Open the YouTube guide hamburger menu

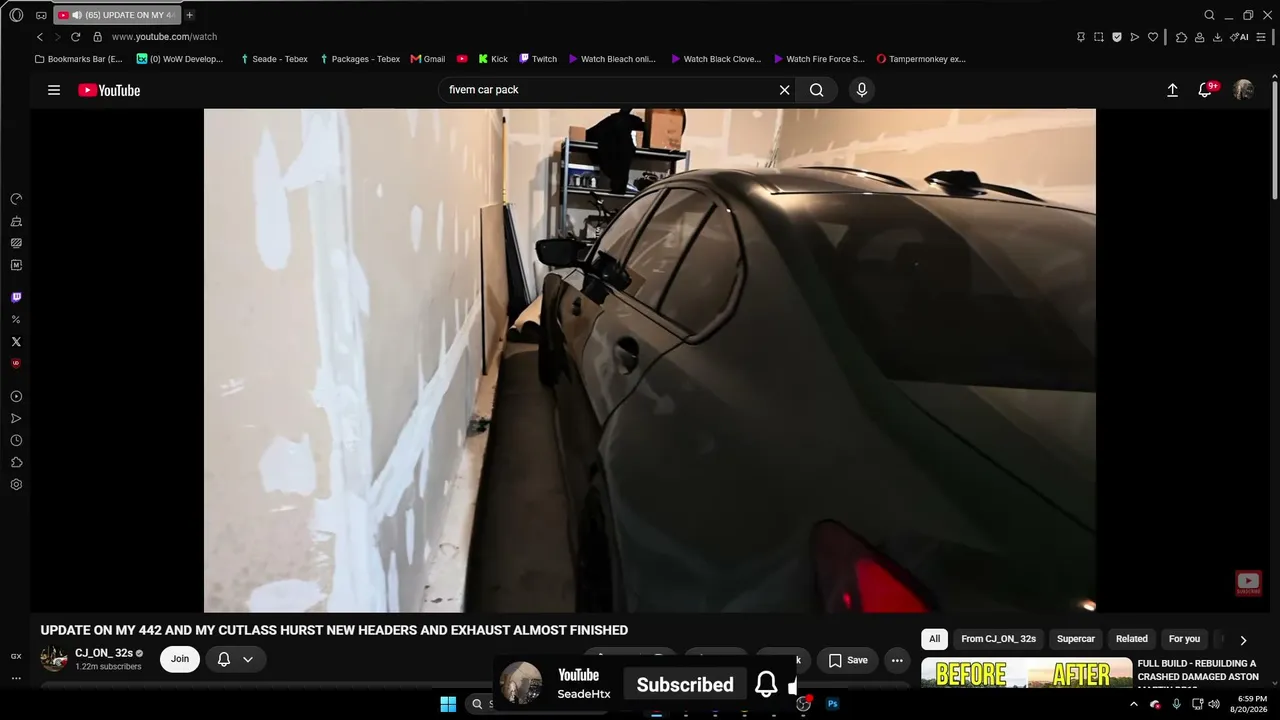pyautogui.click(x=54, y=90)
